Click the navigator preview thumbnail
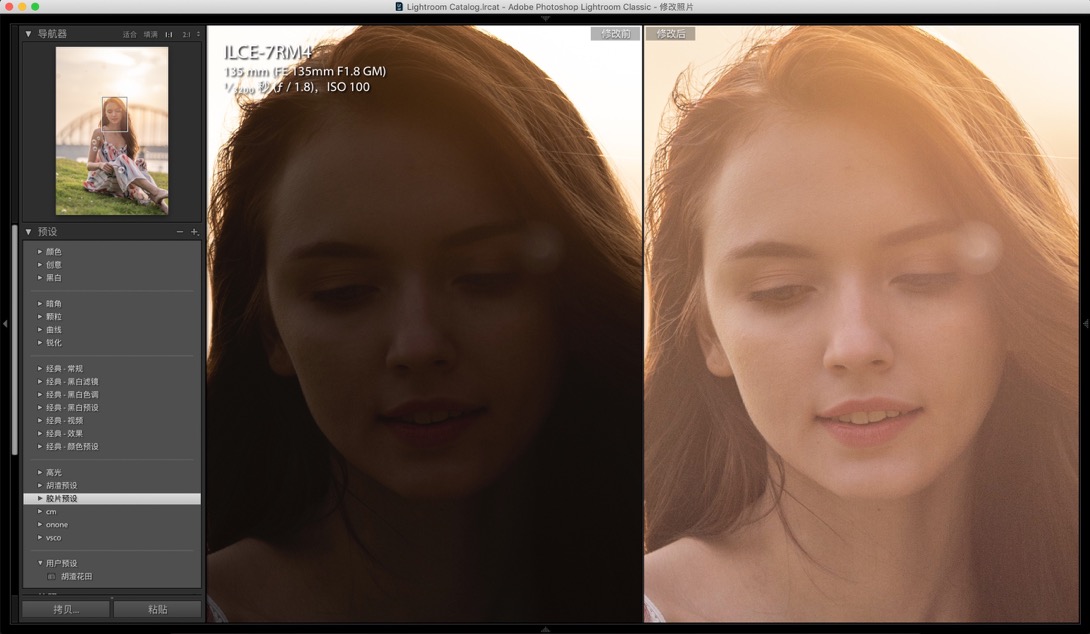Image resolution: width=1090 pixels, height=634 pixels. point(112,131)
